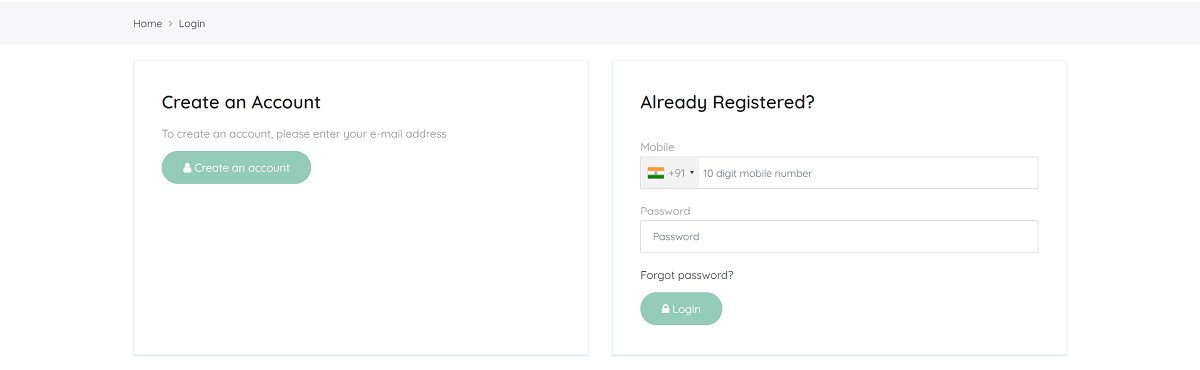Image resolution: width=1200 pixels, height=370 pixels.
Task: Click the breadcrumb chevron separator
Action: point(170,23)
